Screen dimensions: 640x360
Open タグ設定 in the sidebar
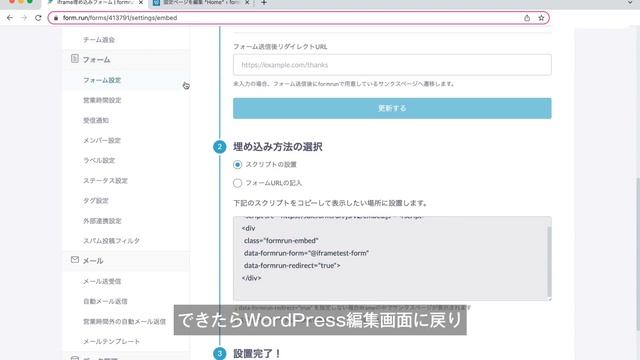tap(96, 201)
